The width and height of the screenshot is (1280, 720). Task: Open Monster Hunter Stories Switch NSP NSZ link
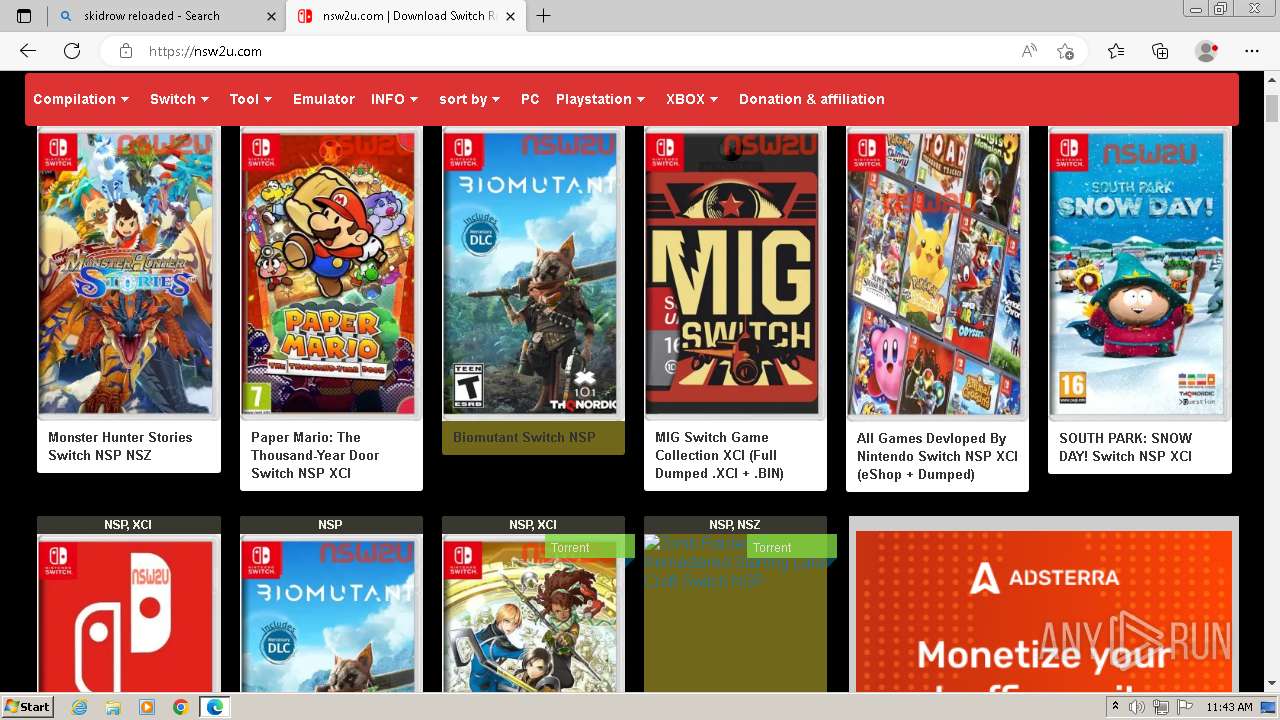click(120, 446)
